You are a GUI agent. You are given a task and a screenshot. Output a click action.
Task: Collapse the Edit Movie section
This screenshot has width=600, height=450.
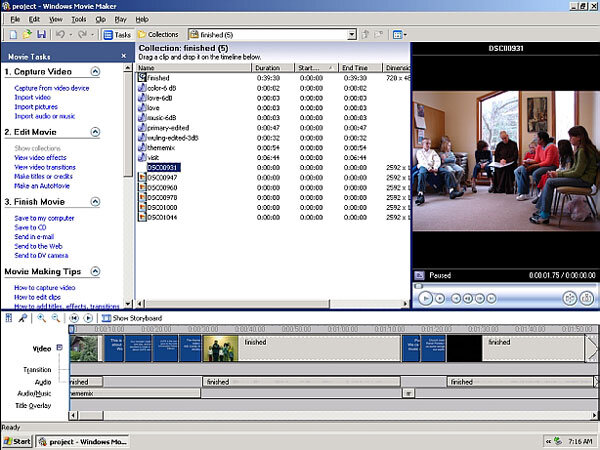pyautogui.click(x=95, y=132)
